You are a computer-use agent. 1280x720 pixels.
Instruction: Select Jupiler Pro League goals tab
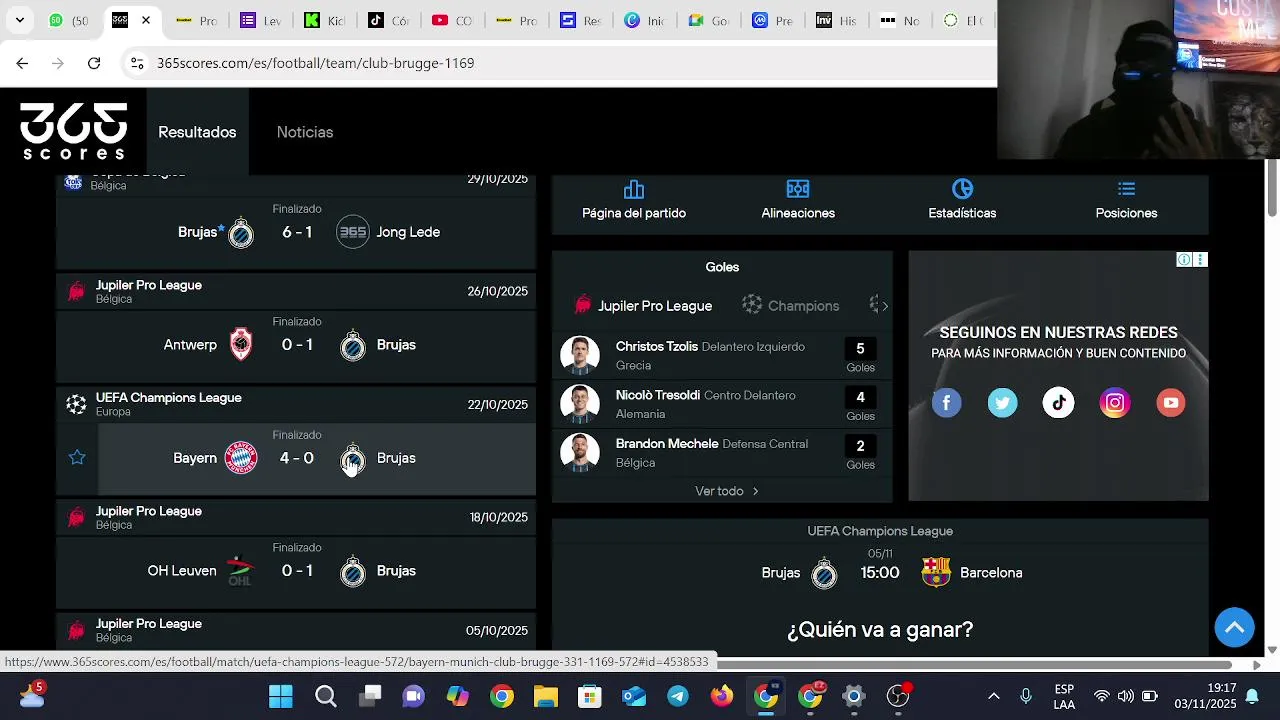click(643, 306)
